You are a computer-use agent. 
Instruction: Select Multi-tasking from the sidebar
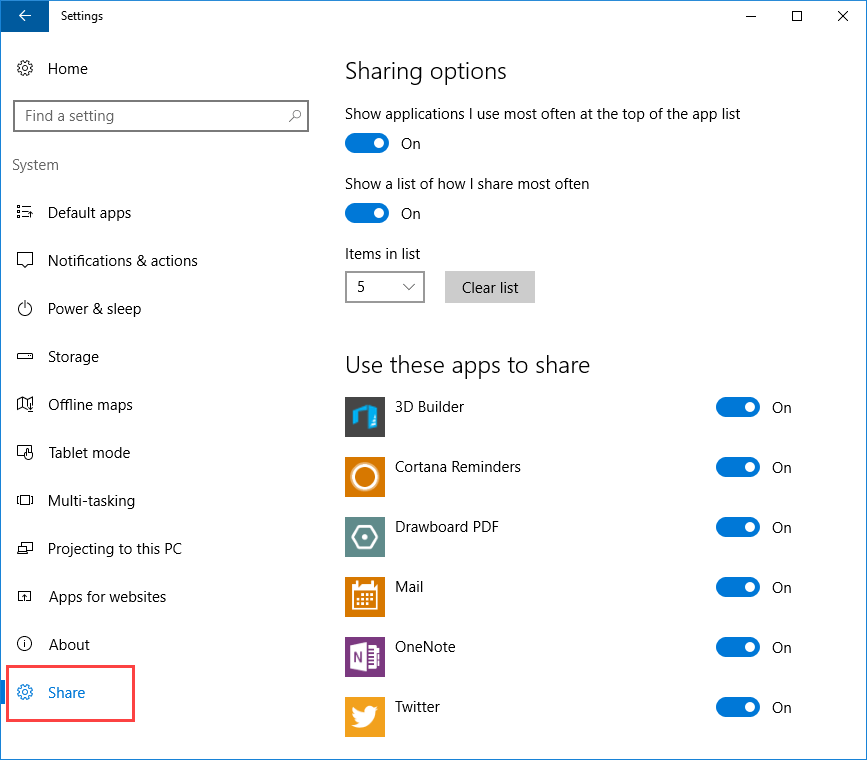click(x=25, y=500)
